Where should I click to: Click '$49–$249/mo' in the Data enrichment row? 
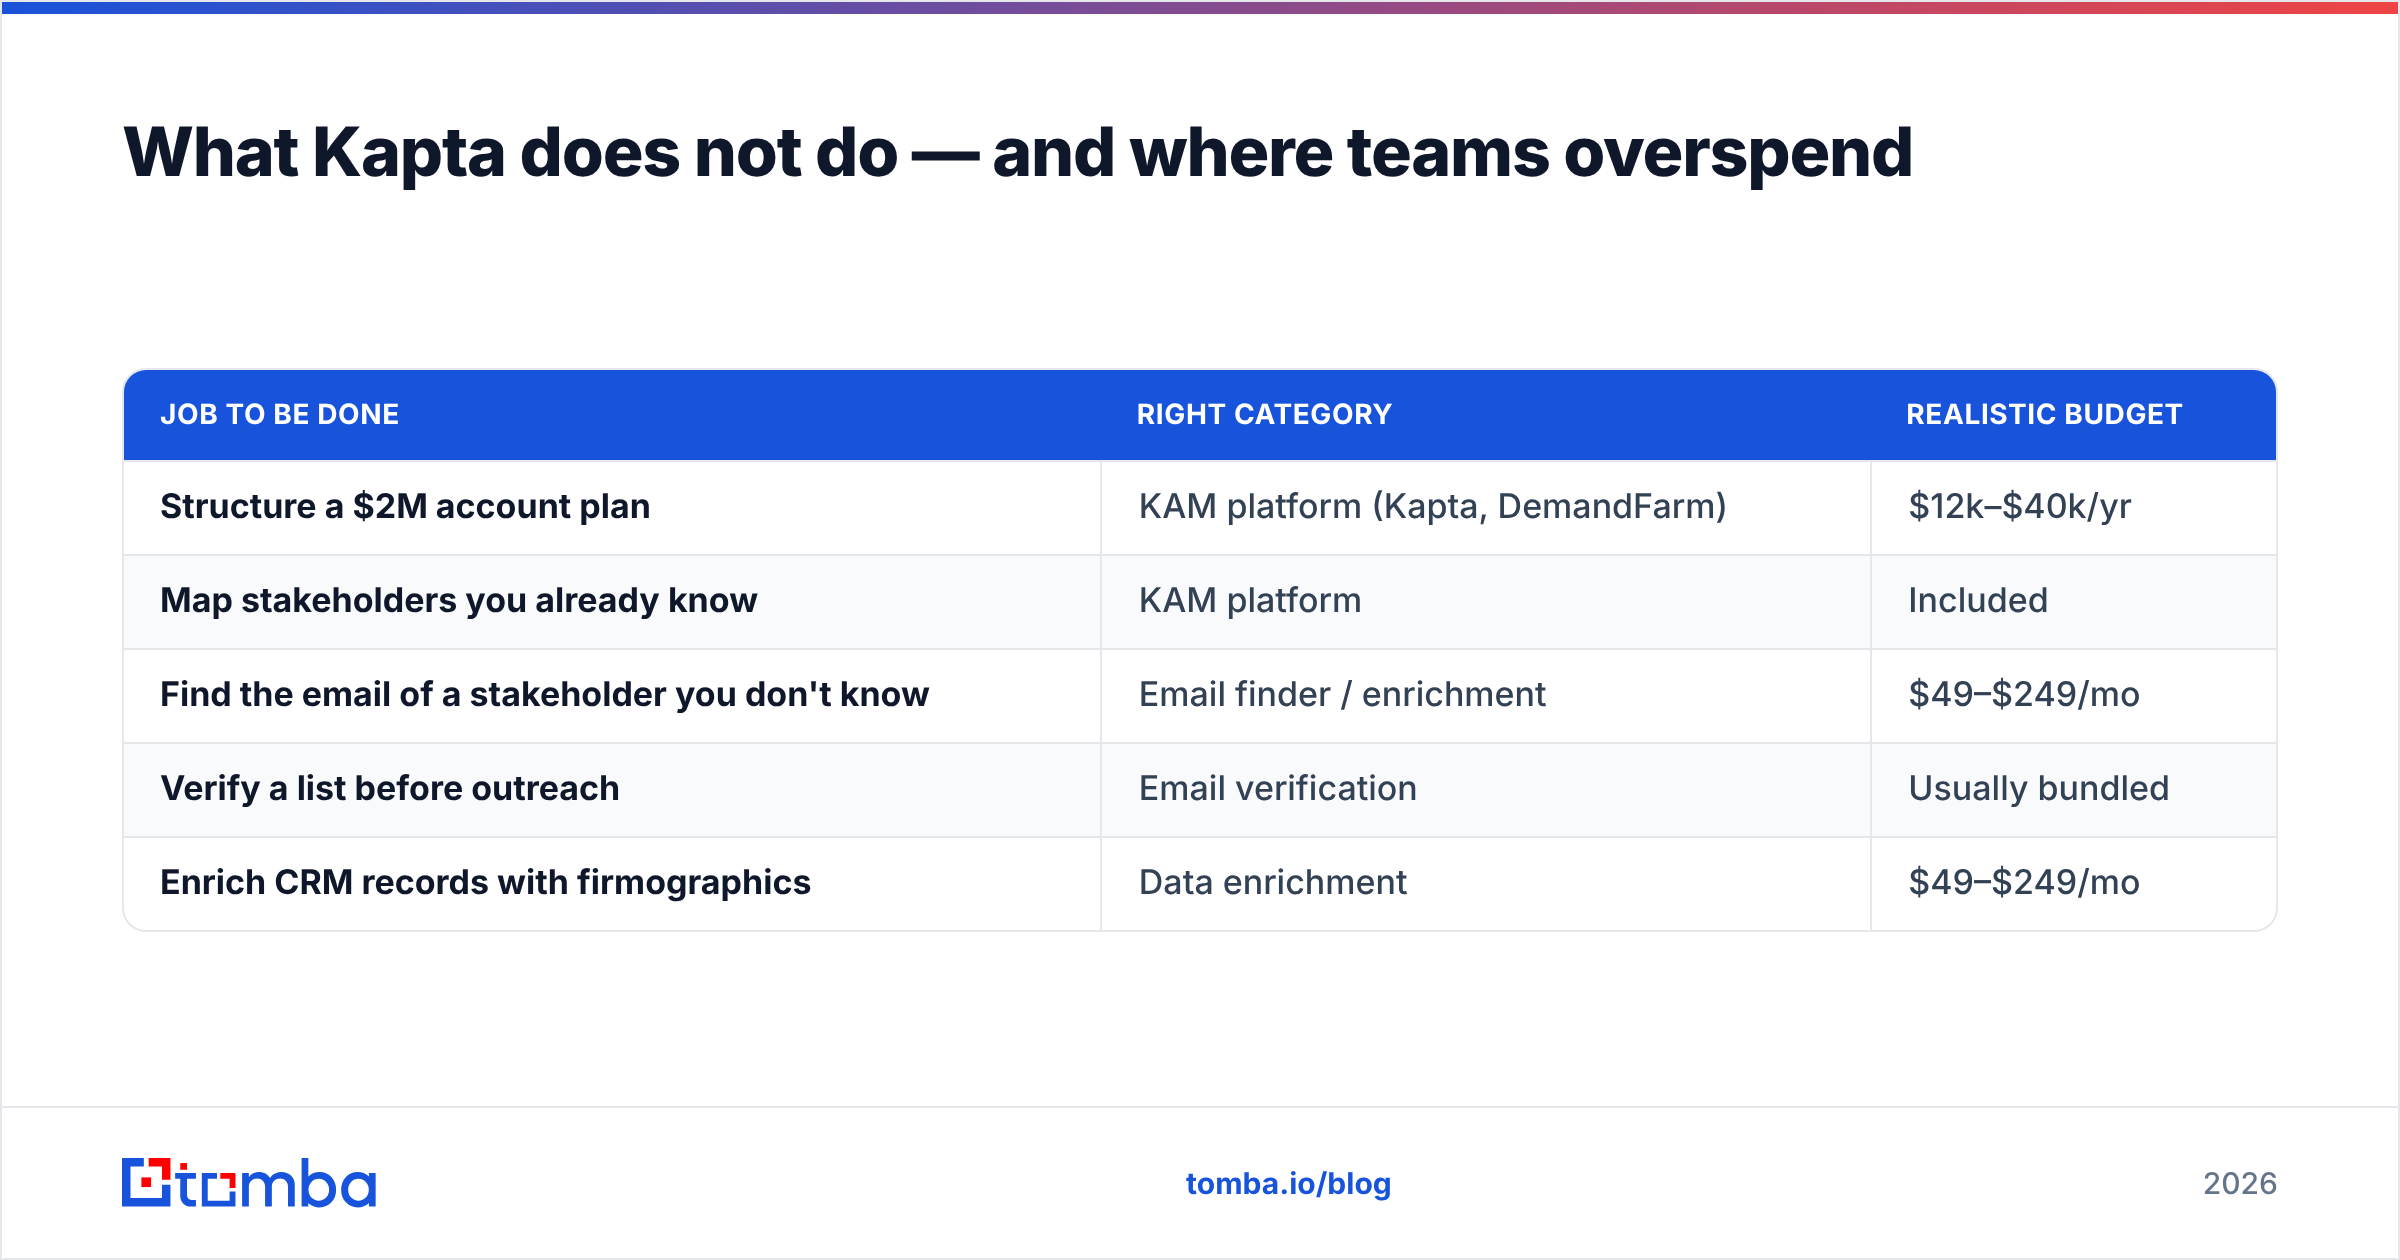[2074, 883]
